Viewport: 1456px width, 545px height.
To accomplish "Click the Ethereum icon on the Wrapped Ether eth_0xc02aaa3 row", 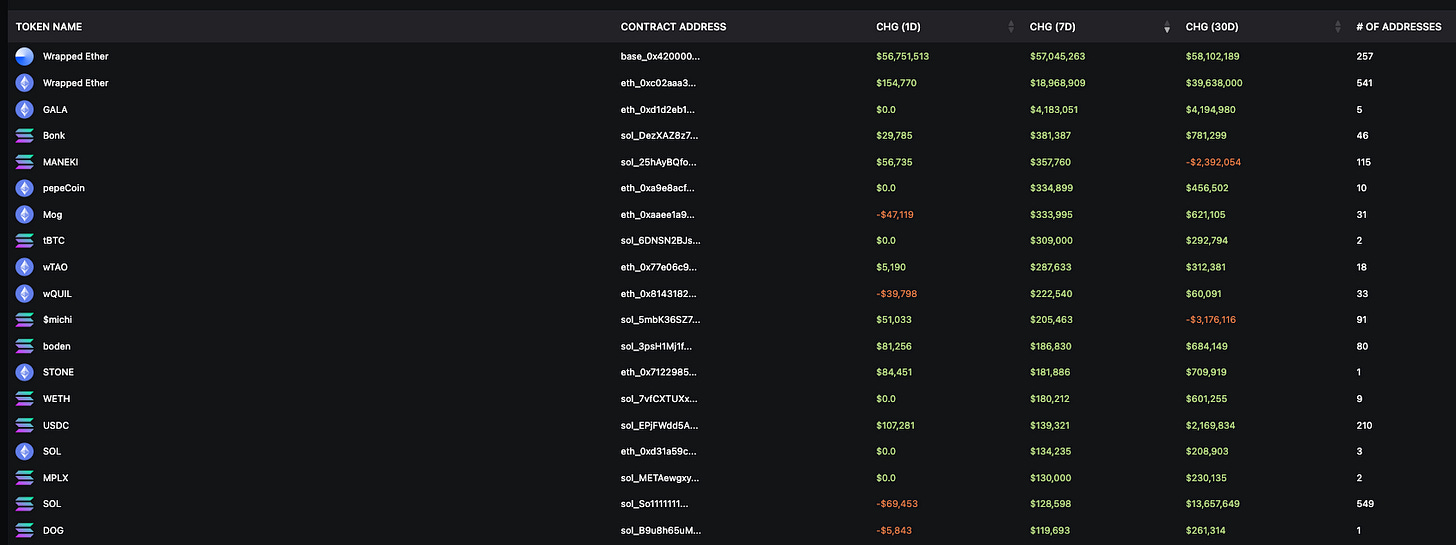I will [25, 83].
